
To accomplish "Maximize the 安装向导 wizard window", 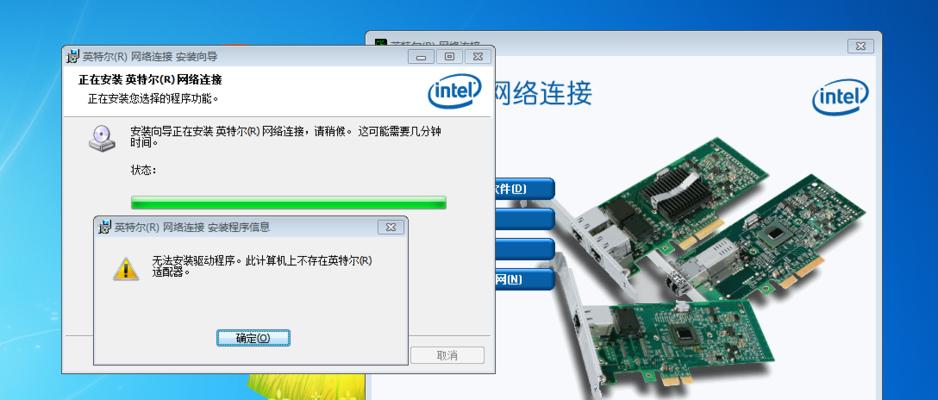I will pyautogui.click(x=449, y=57).
